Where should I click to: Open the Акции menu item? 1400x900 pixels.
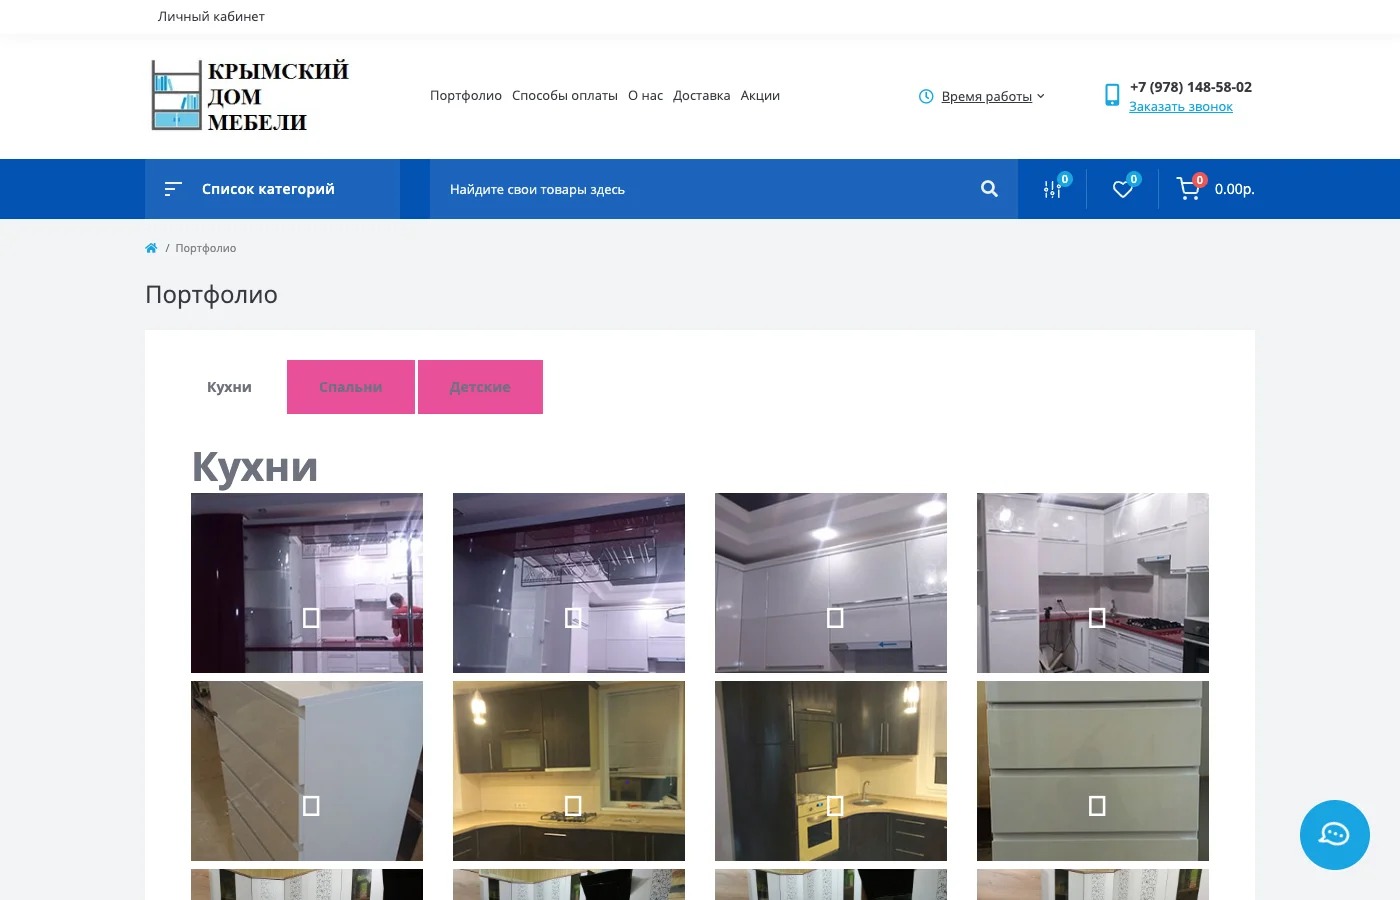[760, 96]
